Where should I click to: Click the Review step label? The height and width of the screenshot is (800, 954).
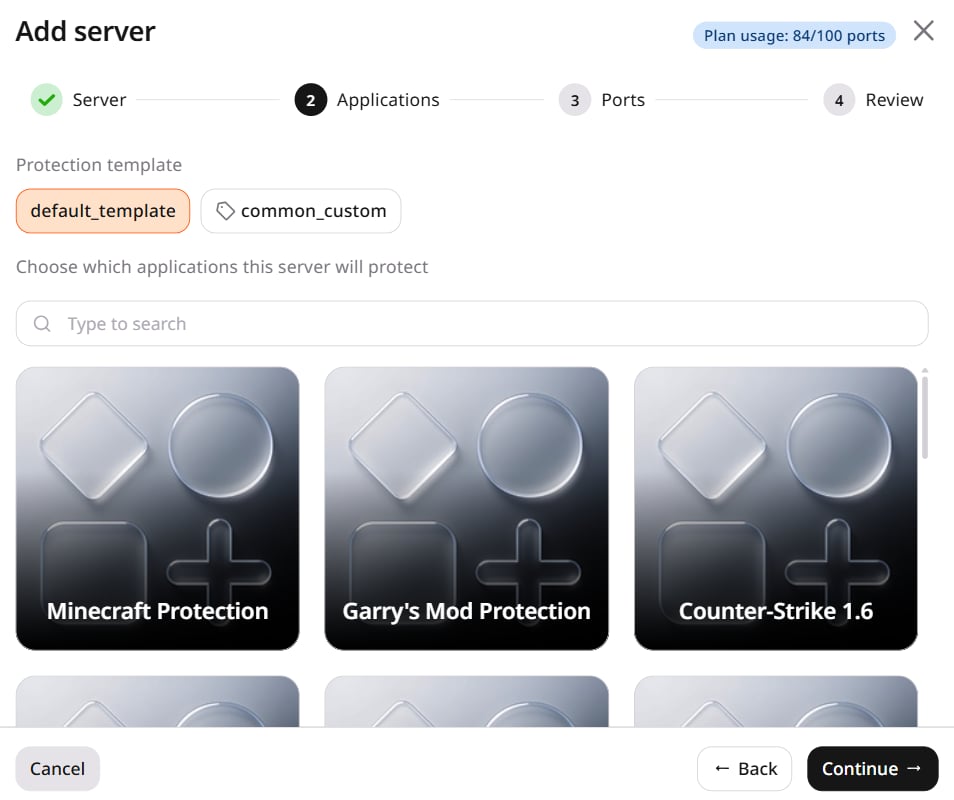click(894, 100)
